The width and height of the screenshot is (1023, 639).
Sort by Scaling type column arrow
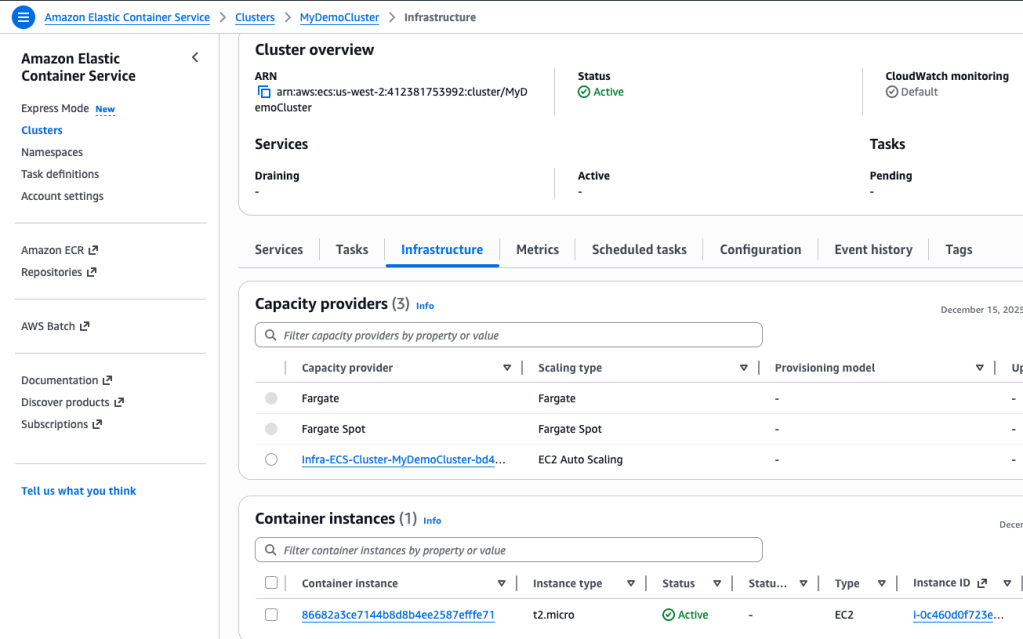[743, 368]
